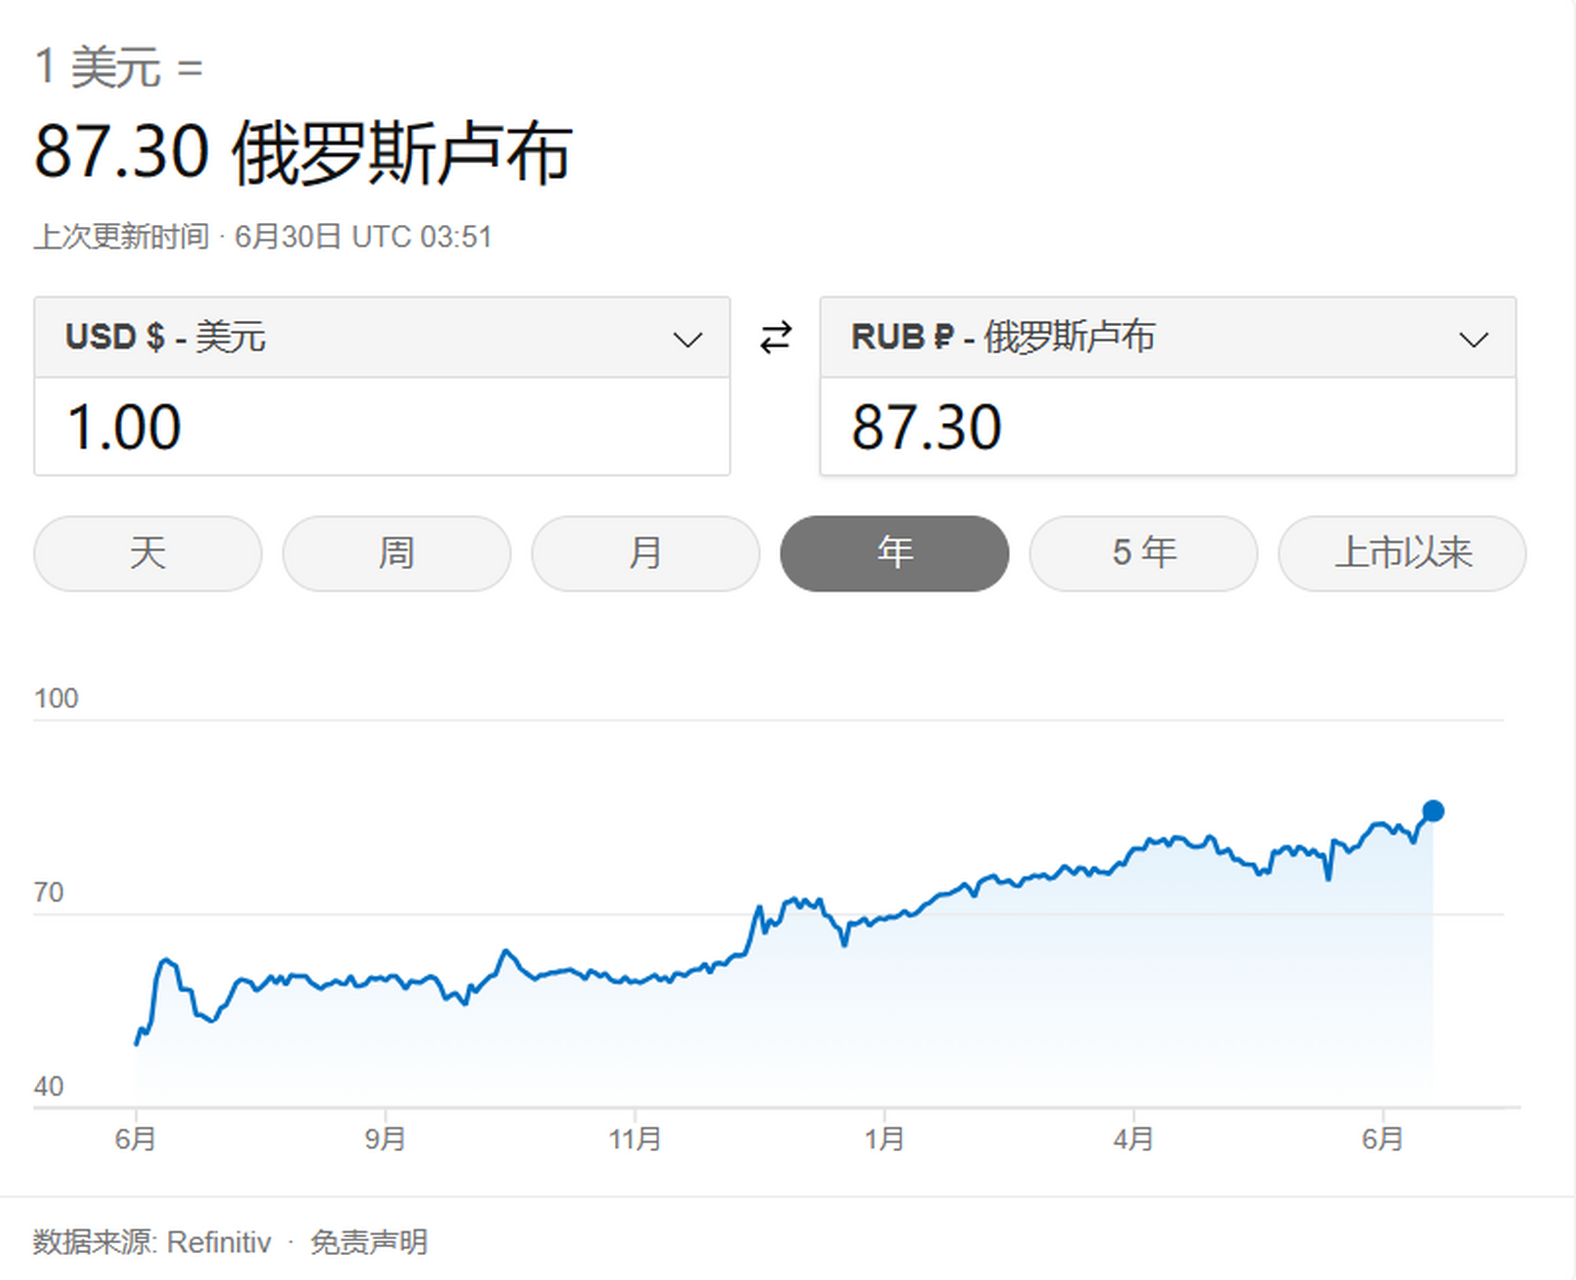Viewport: 1576px width, 1280px height.
Task: Click the 数据来源: Refinitiv text
Action: pos(152,1242)
